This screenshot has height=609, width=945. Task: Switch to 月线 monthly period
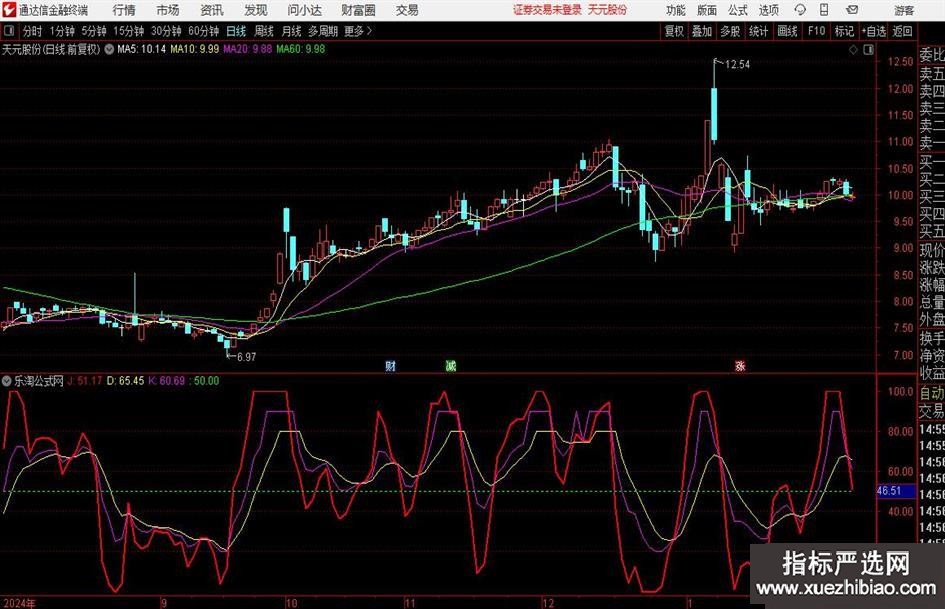click(x=292, y=31)
